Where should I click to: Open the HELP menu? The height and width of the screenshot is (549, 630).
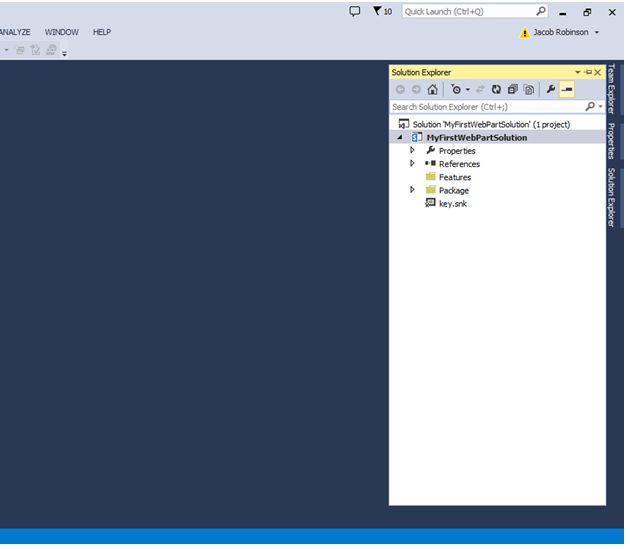[x=102, y=32]
